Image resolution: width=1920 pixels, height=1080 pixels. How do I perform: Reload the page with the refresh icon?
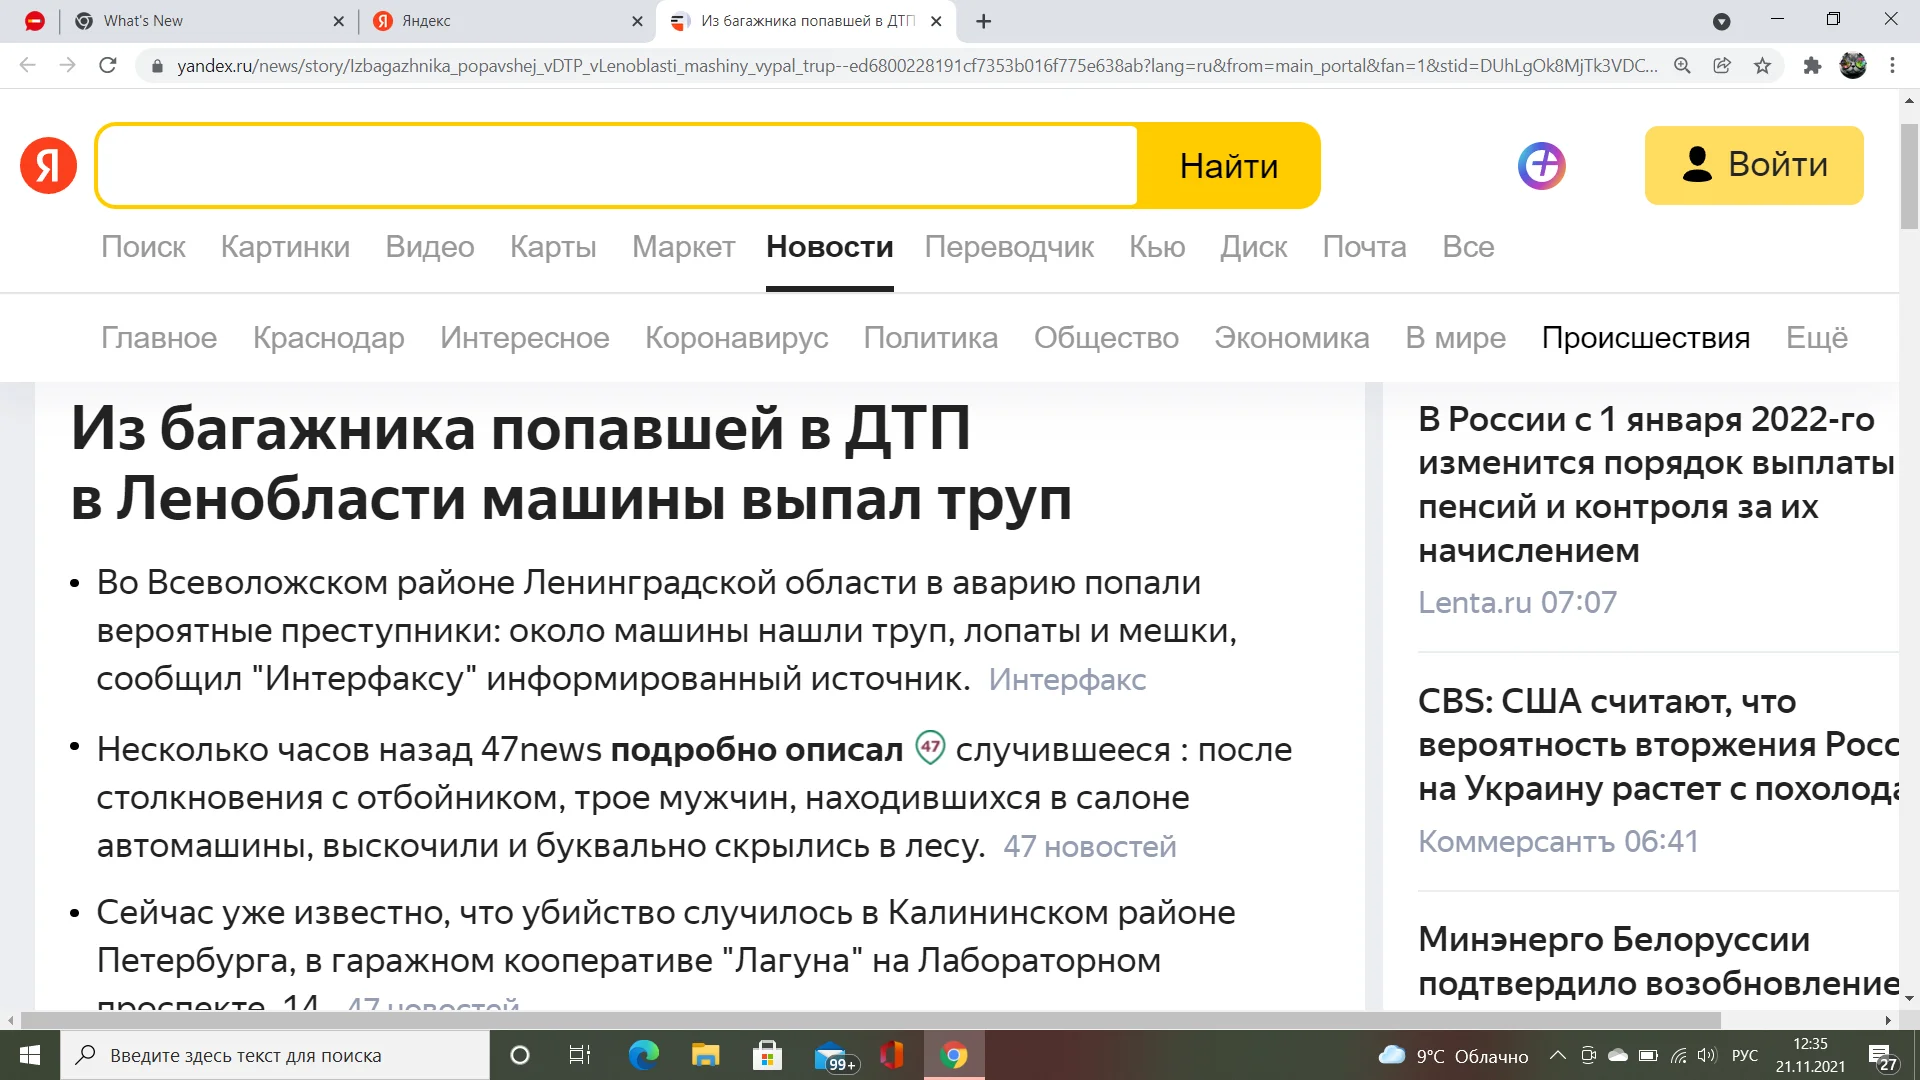point(108,65)
